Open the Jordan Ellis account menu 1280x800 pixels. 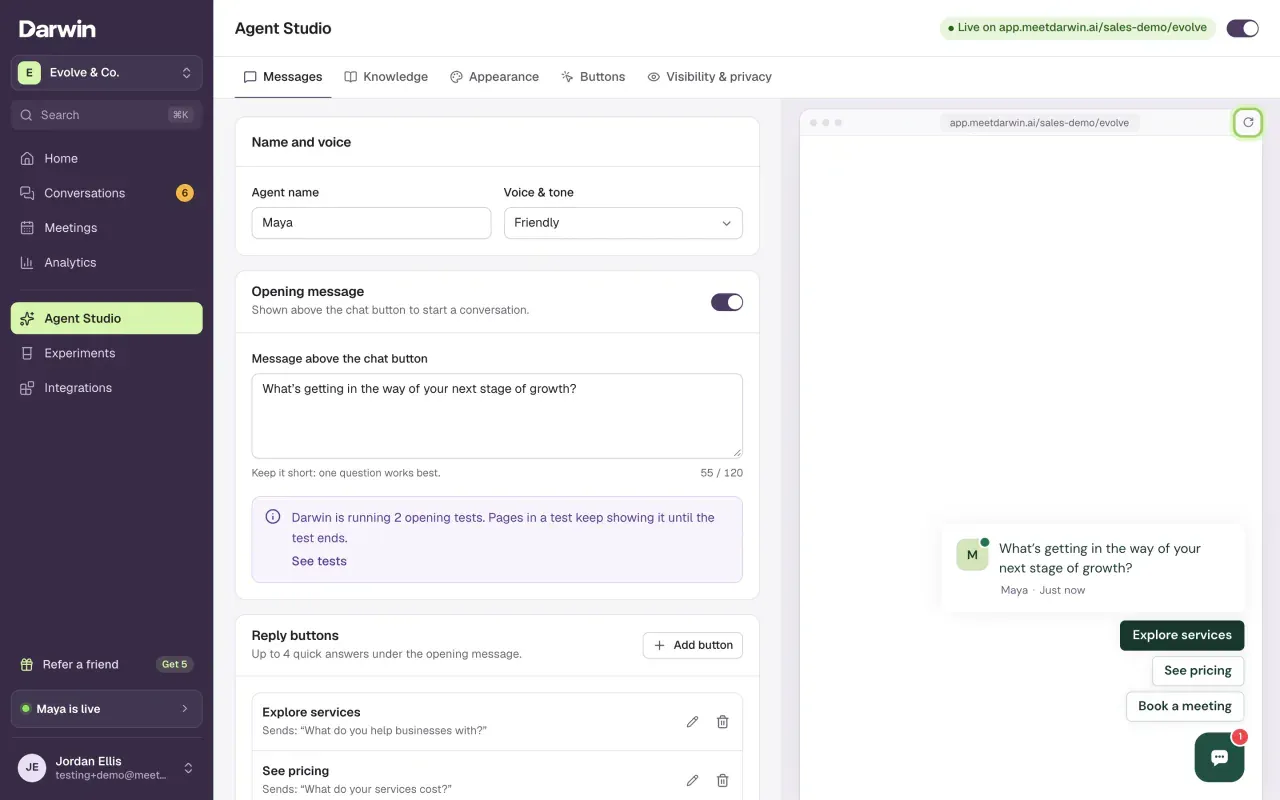coord(107,768)
